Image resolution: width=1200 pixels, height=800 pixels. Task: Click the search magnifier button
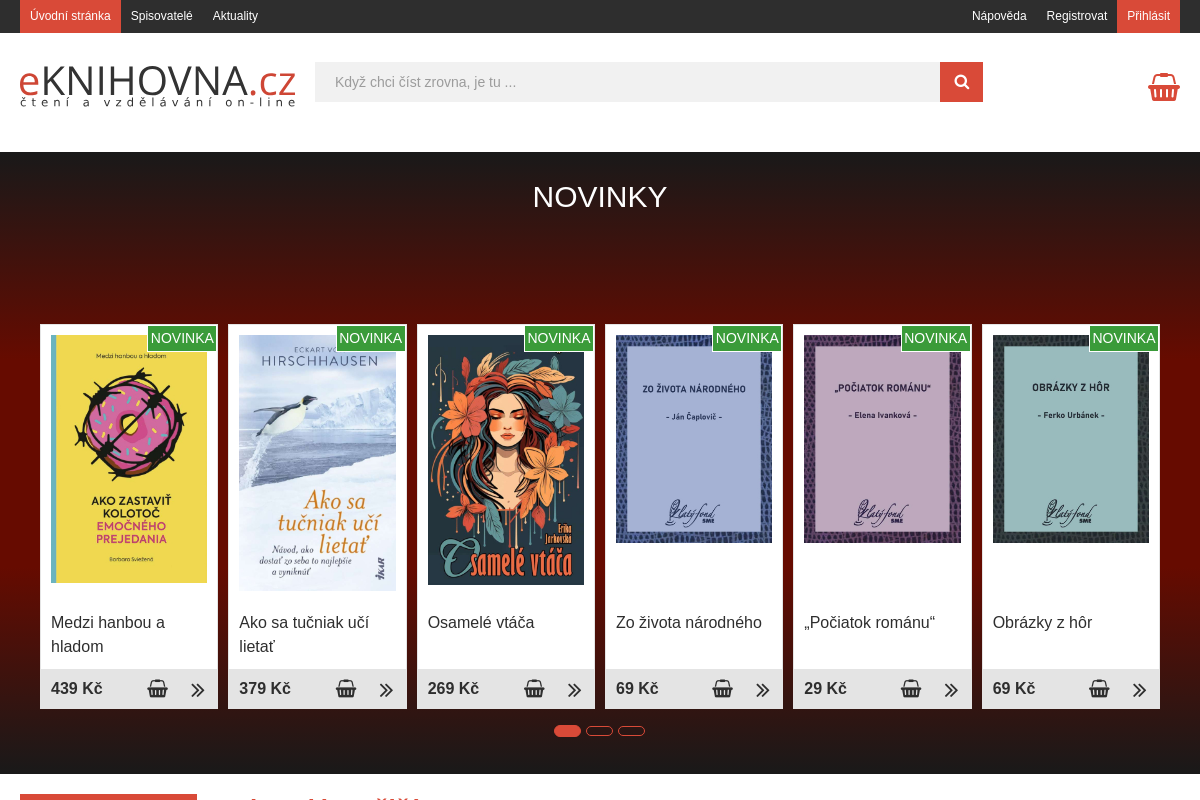pos(961,82)
